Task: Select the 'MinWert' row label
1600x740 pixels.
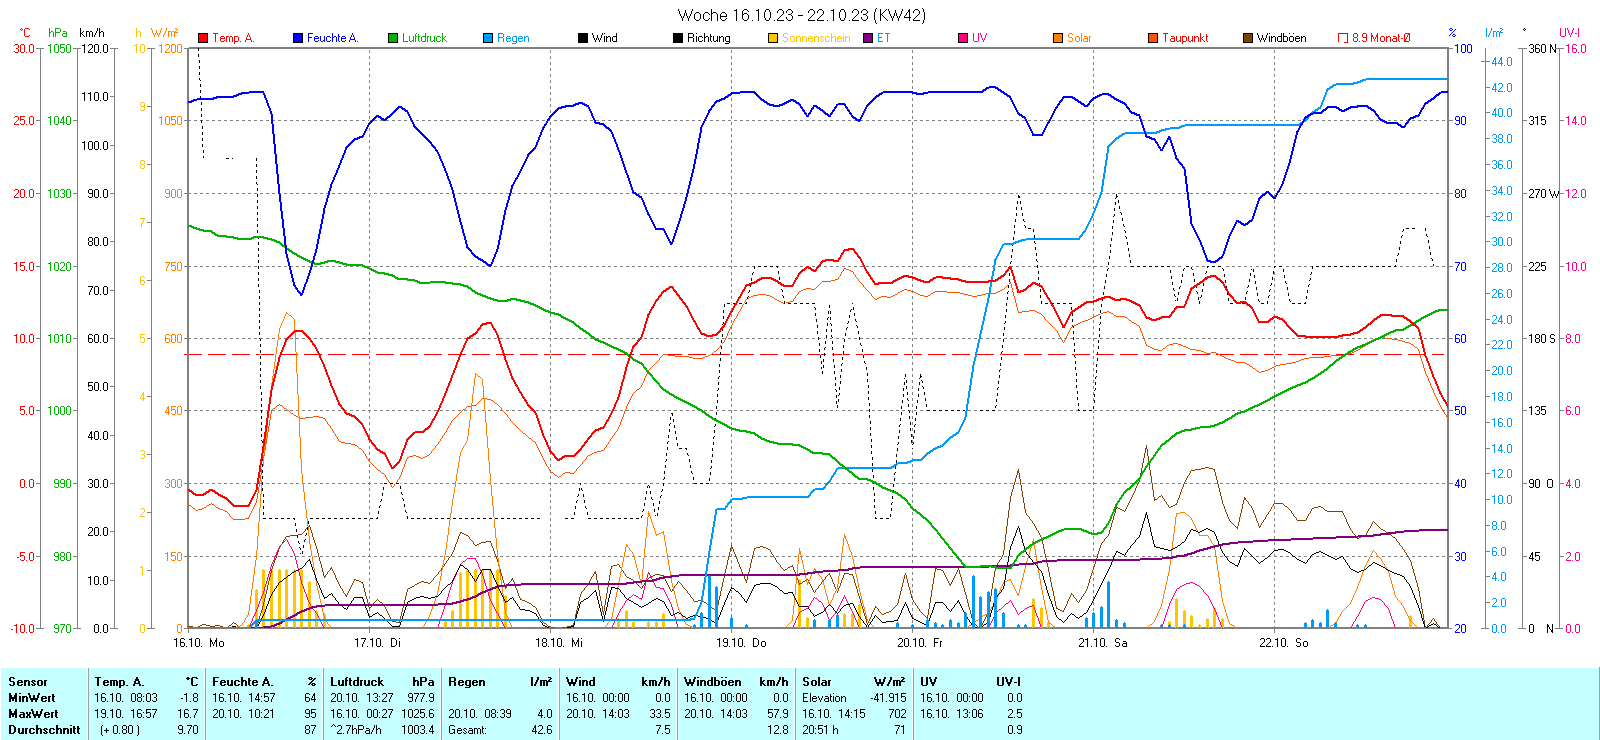Action: click(32, 698)
